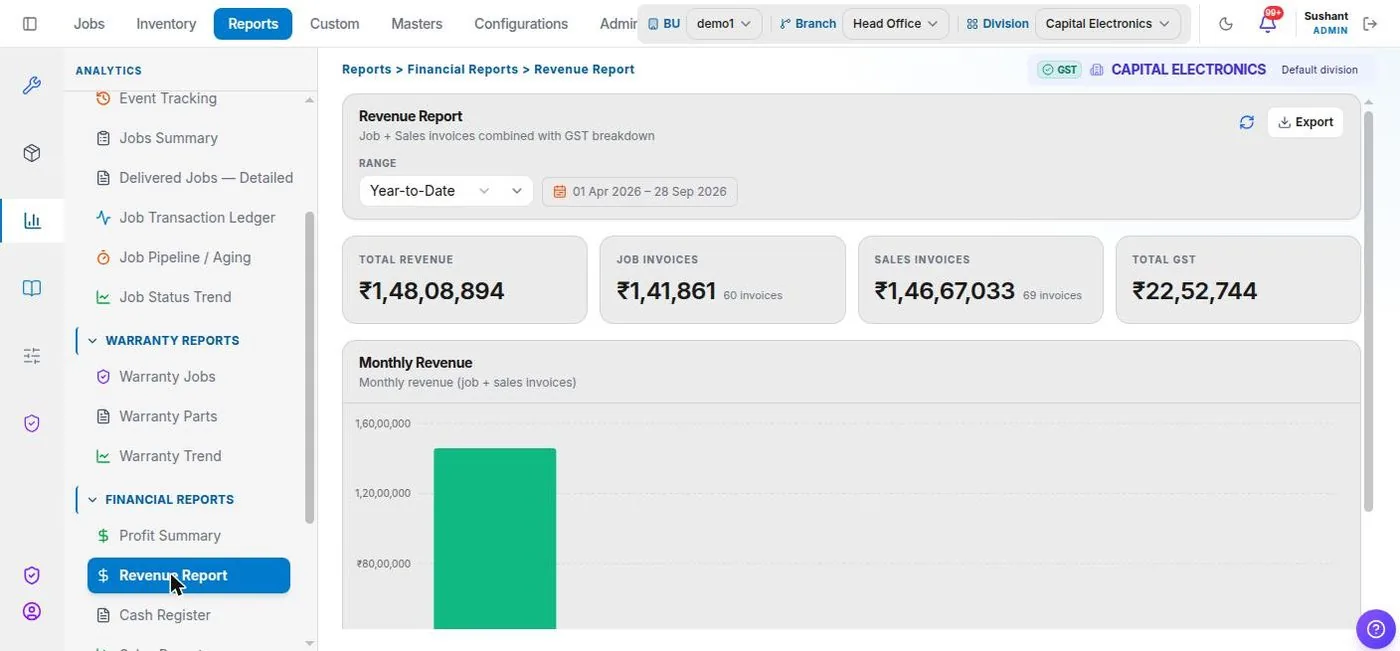This screenshot has width=1400, height=651.
Task: Export the Revenue Report
Action: coord(1305,122)
